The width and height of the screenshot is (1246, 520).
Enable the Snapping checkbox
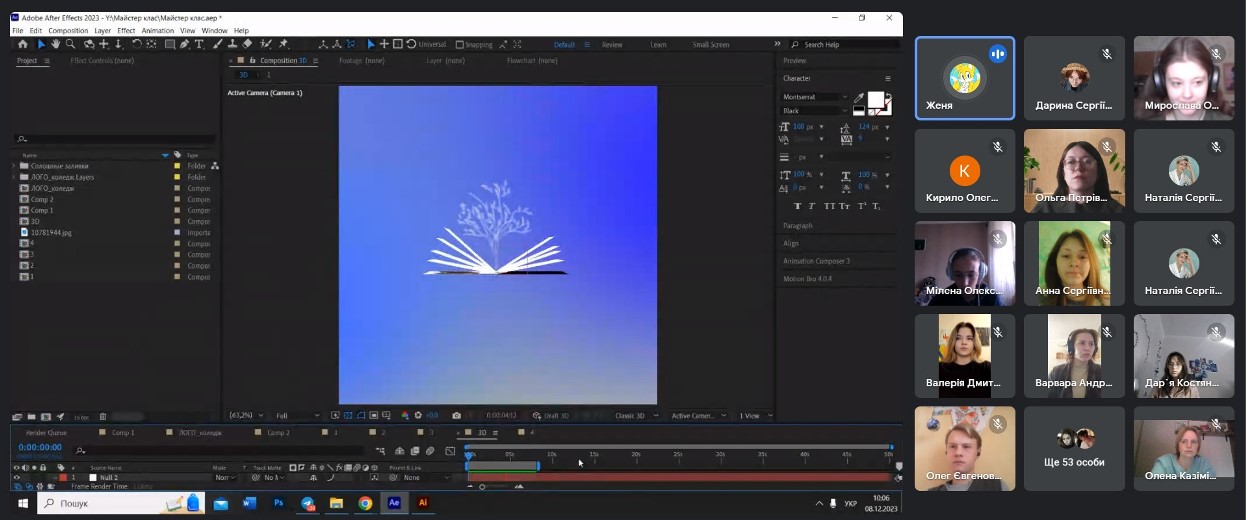click(460, 45)
